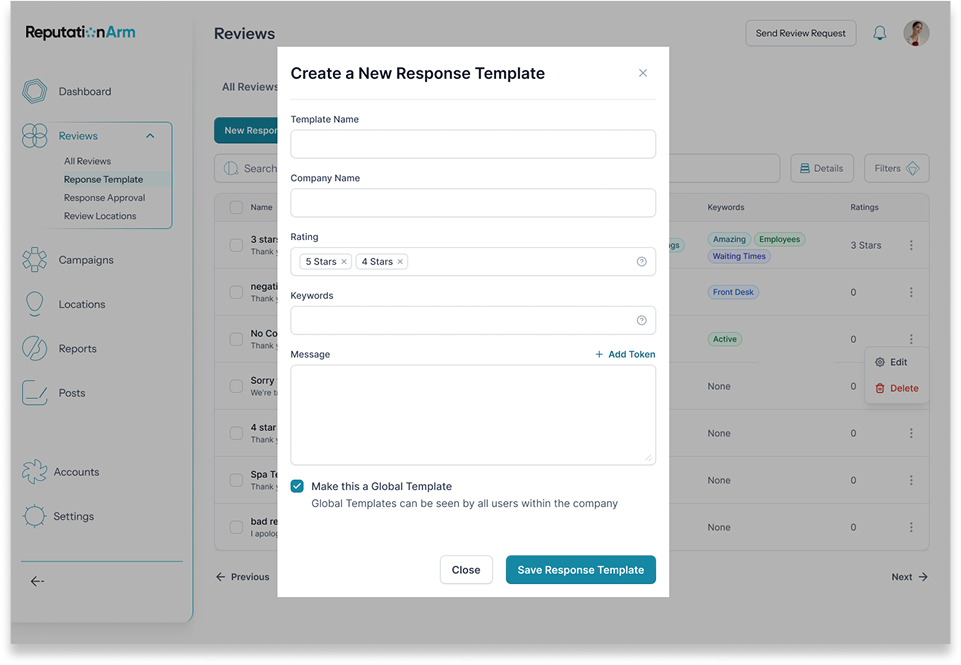This screenshot has height=665, width=961.
Task: Toggle the select-all checkbox in table header
Action: [236, 207]
